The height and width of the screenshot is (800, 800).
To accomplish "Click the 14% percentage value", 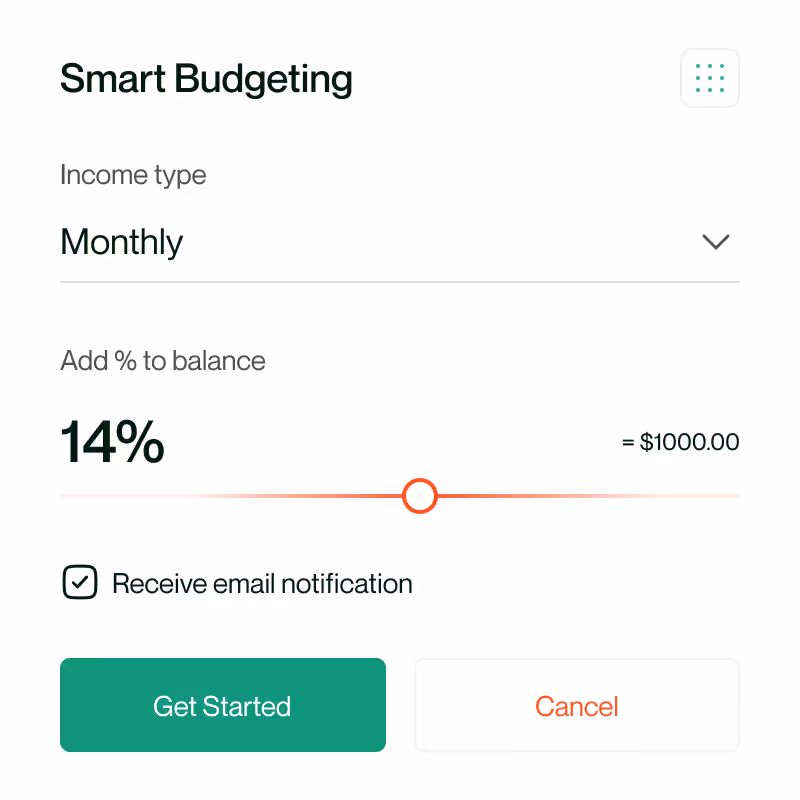I will coord(112,441).
